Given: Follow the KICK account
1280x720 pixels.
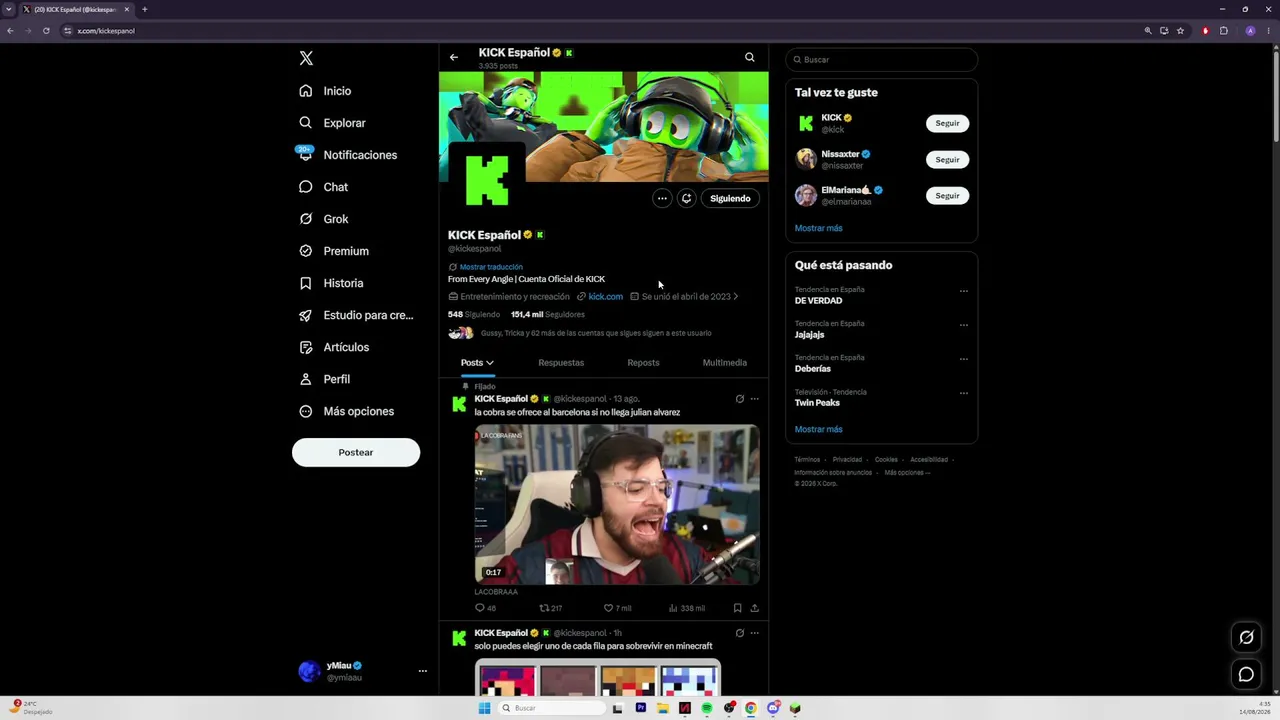Looking at the screenshot, I should (947, 123).
